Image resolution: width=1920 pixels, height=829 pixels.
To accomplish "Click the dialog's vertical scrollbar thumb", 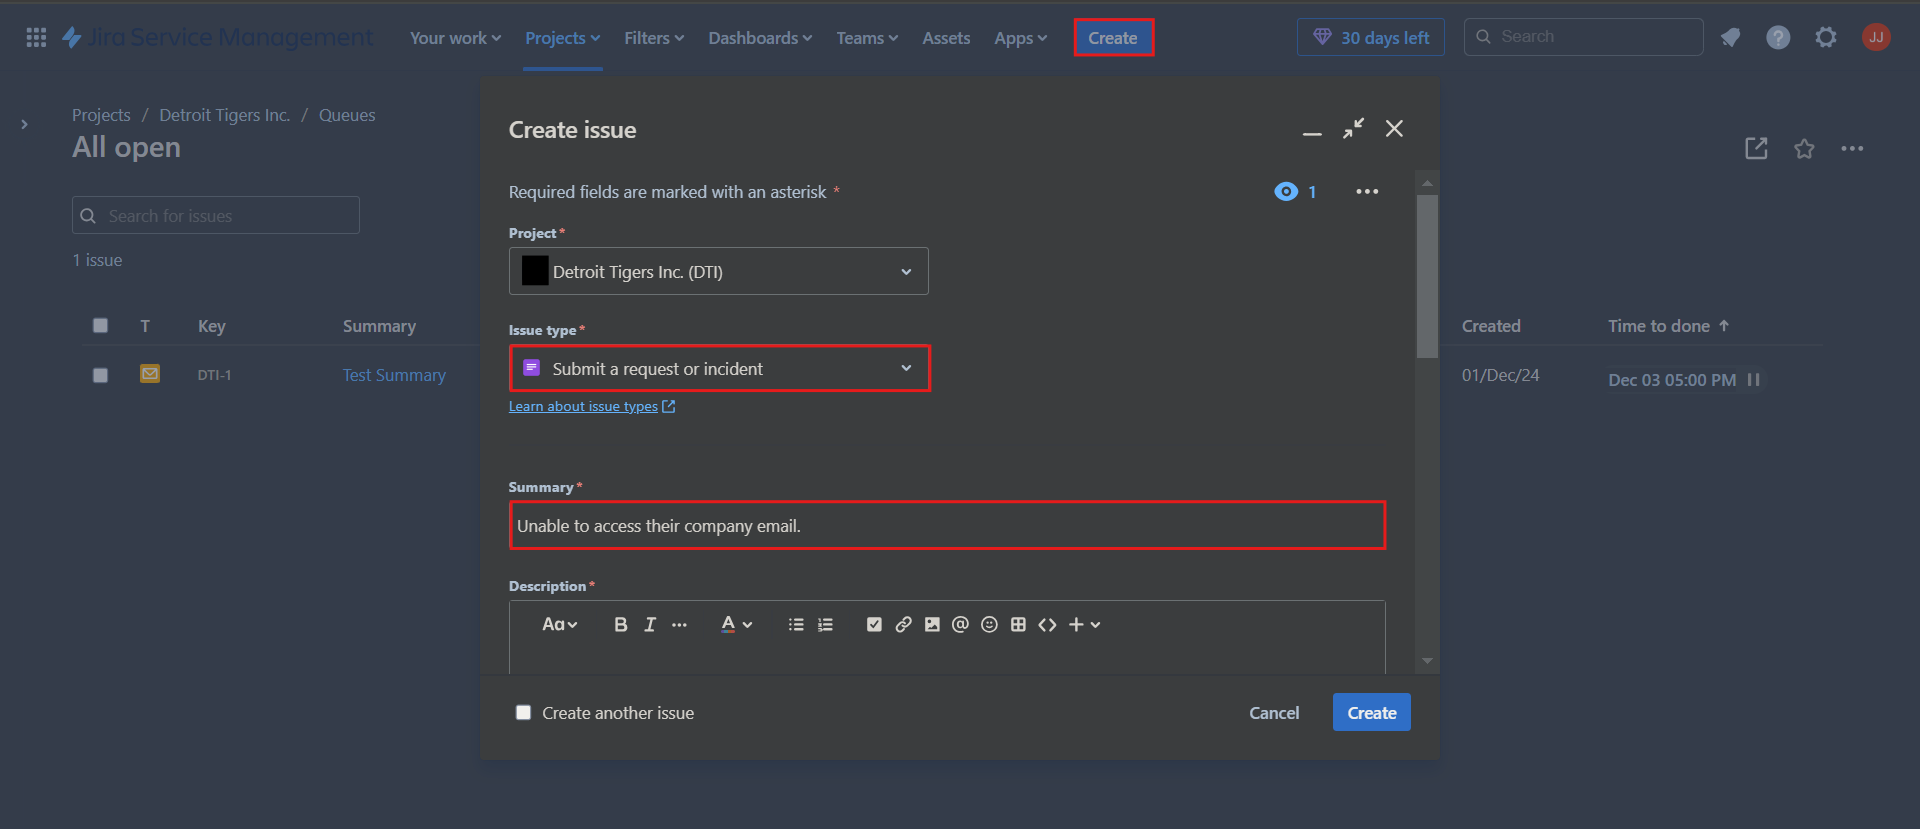I will coord(1427,276).
